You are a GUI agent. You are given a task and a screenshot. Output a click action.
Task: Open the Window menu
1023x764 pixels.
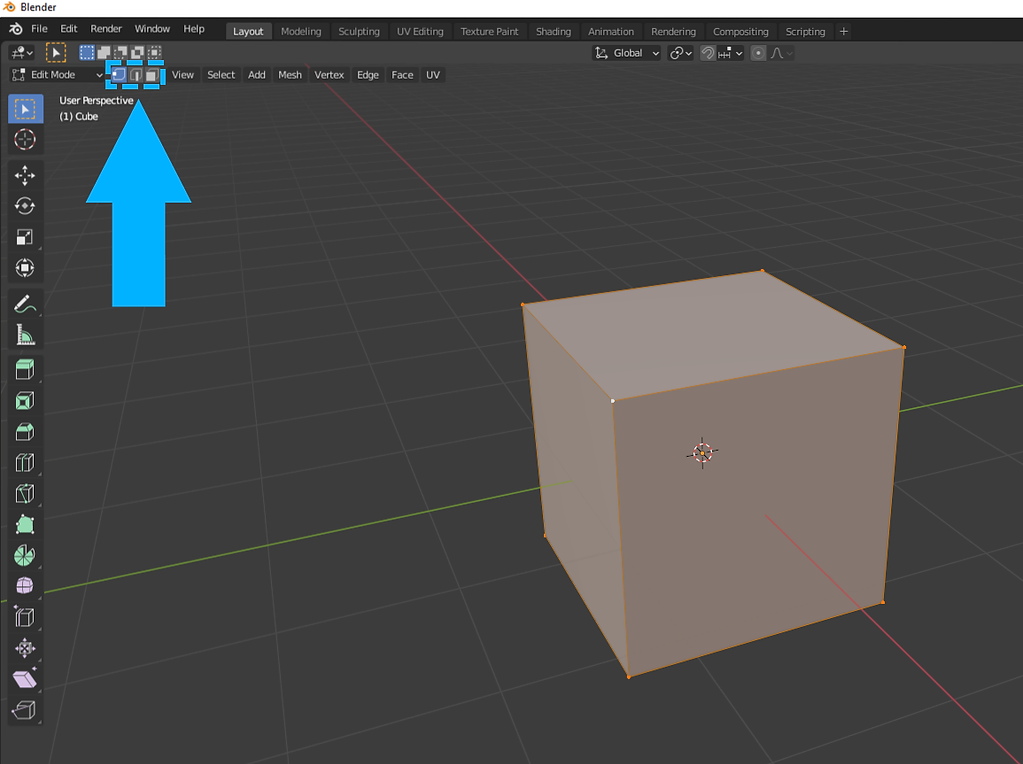[x=152, y=29]
